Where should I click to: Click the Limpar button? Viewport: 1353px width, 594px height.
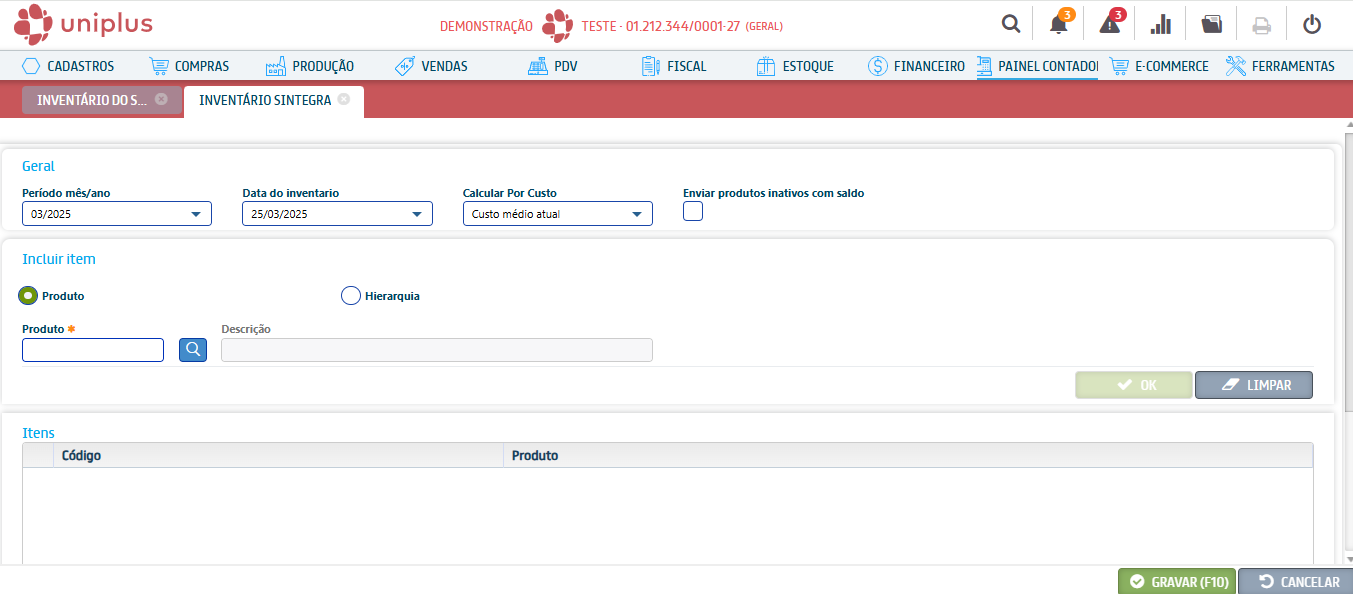1253,385
